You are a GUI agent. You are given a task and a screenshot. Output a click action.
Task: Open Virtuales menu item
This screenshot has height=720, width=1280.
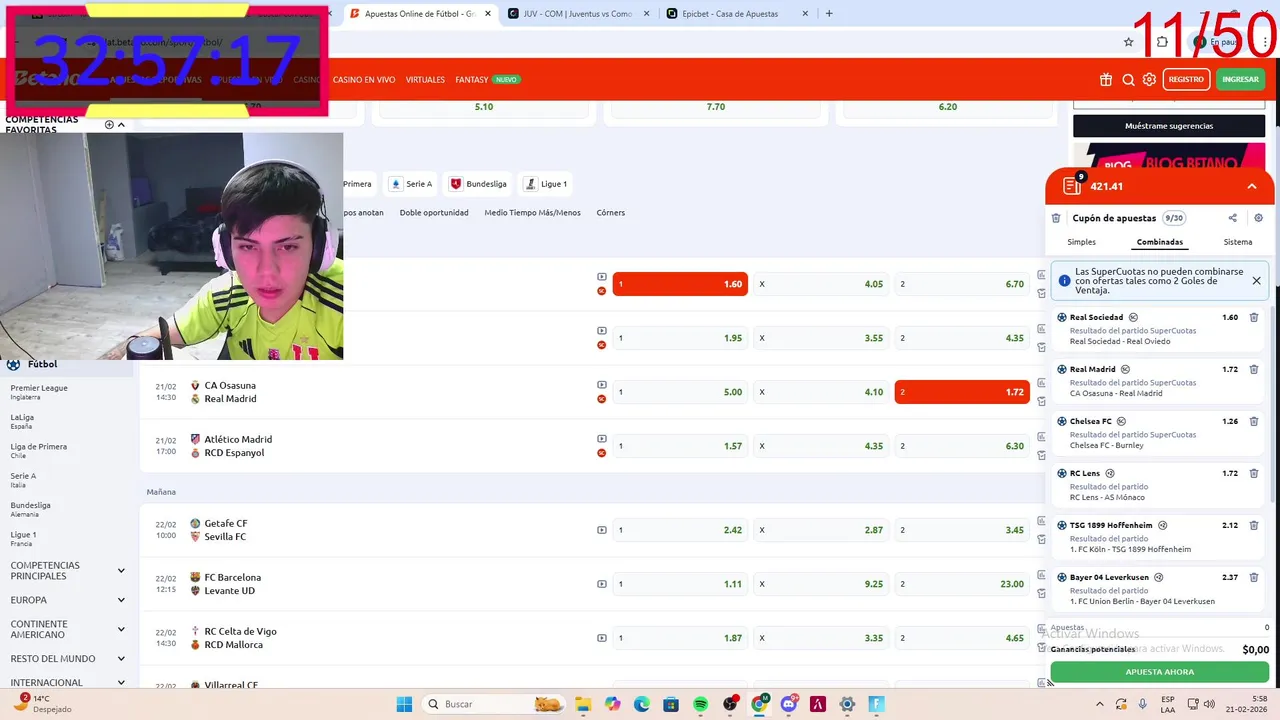425,80
